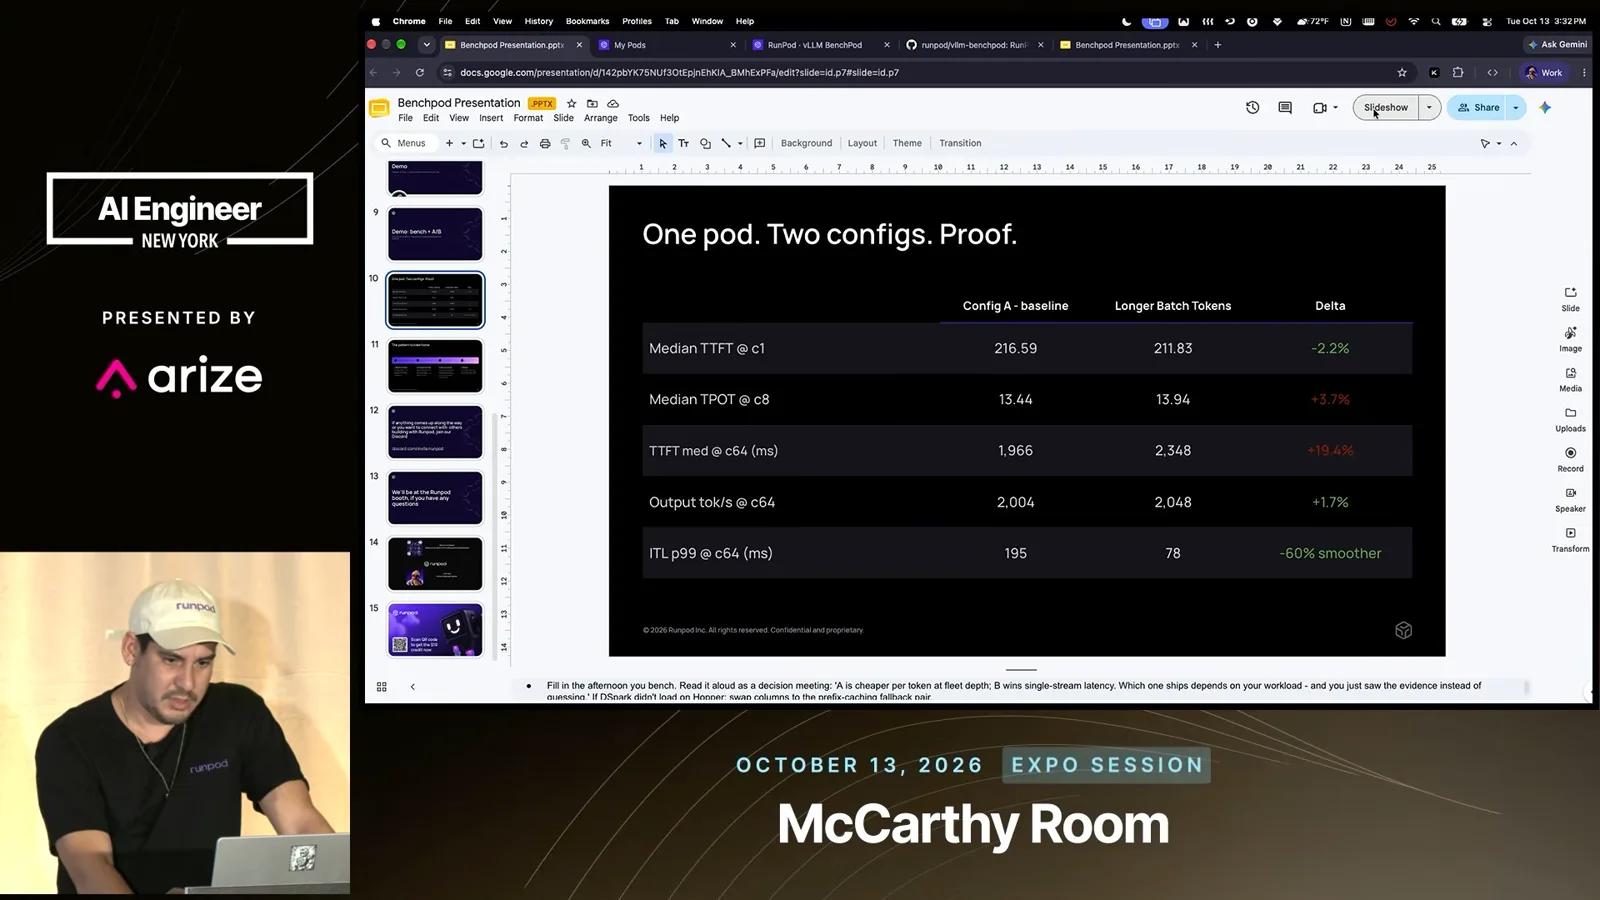Screen dimensions: 1600x900
Task: Open the Arrange menu in Slides
Action: coord(601,118)
